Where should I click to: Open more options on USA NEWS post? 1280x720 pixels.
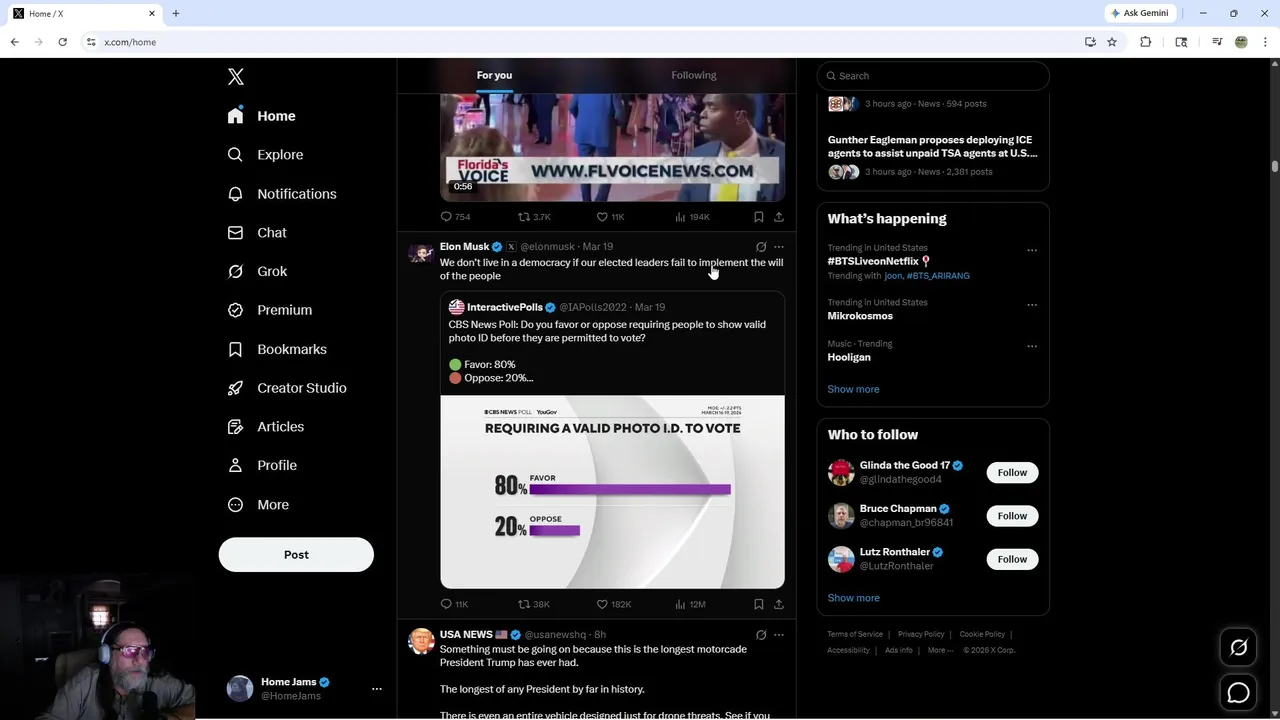[x=779, y=635]
